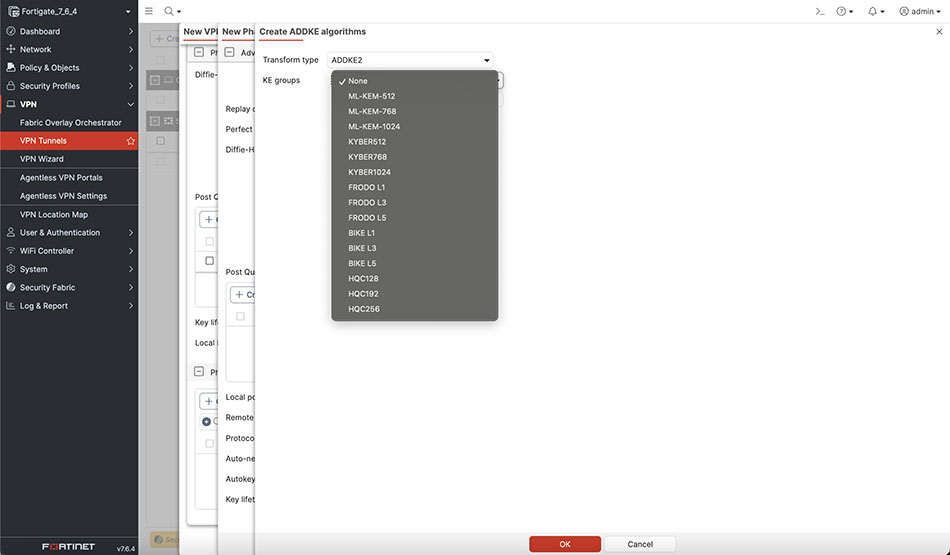Open the search magnifier icon
The height and width of the screenshot is (555, 950).
(170, 11)
